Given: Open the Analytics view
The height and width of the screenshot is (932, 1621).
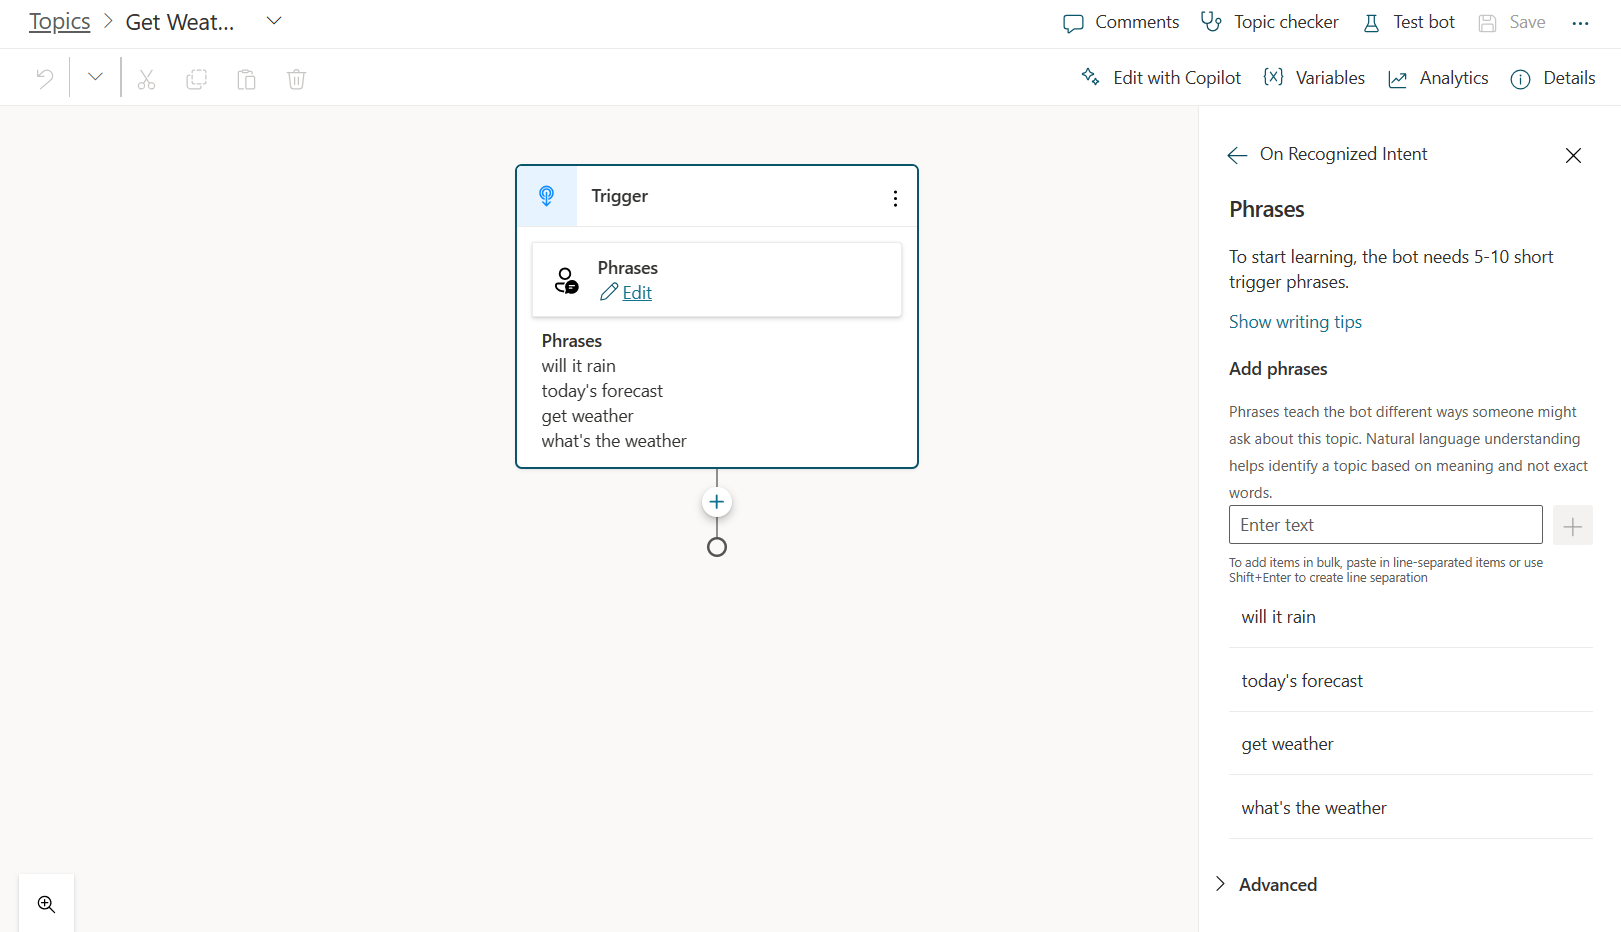Looking at the screenshot, I should tap(1438, 78).
